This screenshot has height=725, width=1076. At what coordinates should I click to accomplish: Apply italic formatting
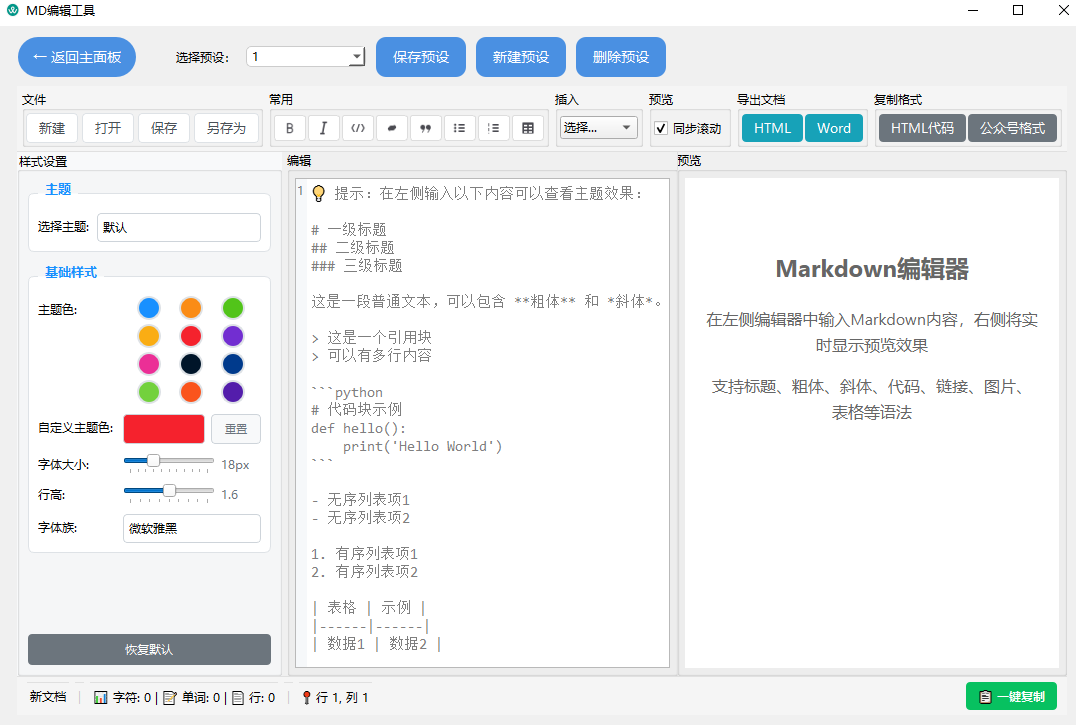point(323,128)
